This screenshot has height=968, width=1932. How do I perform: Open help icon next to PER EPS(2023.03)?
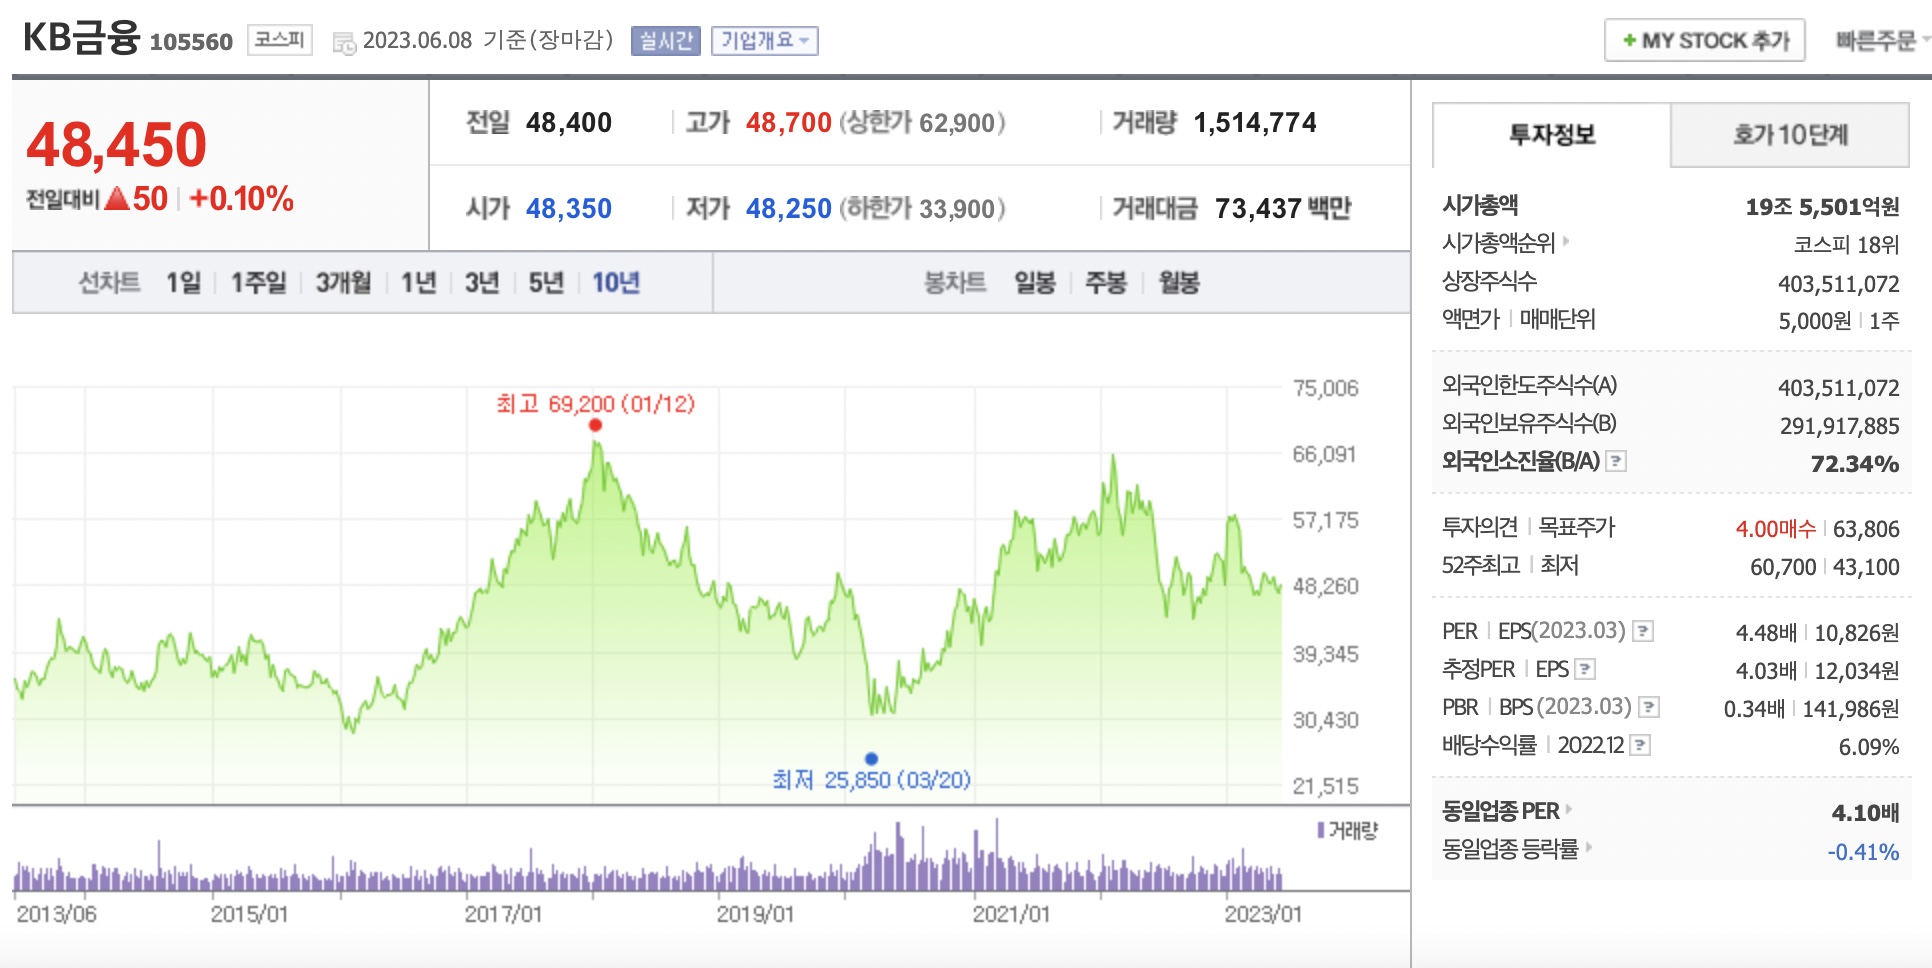pyautogui.click(x=1642, y=631)
